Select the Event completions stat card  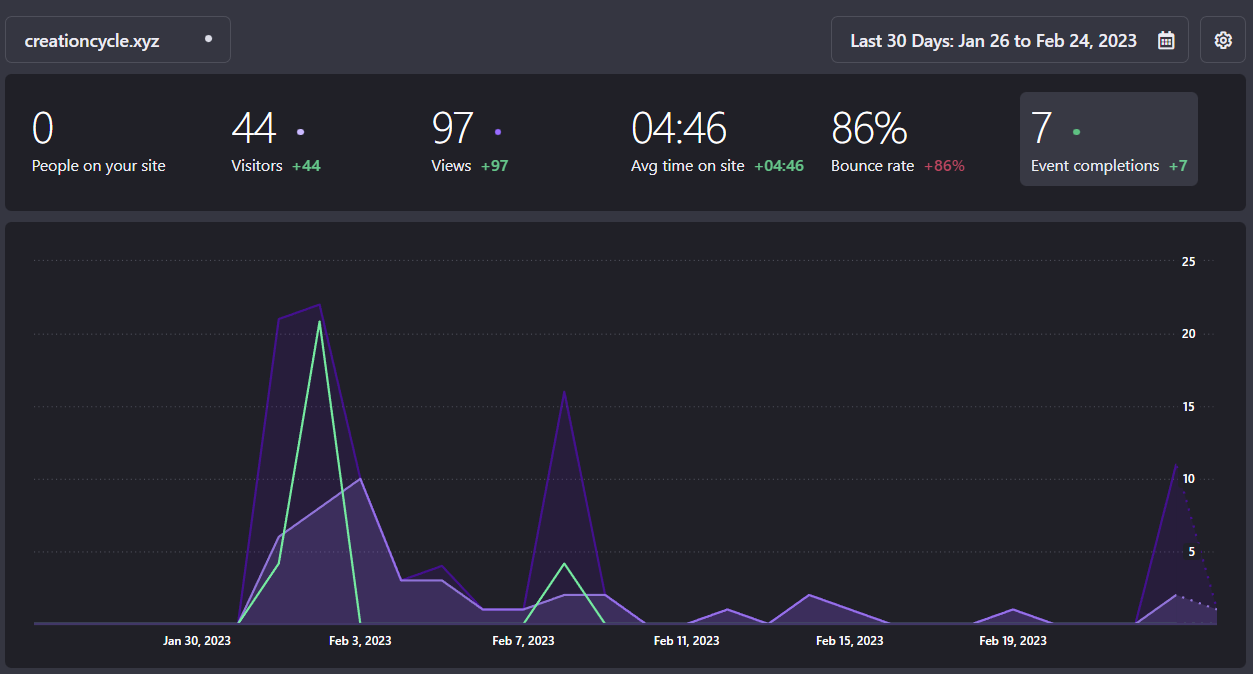click(x=1108, y=139)
